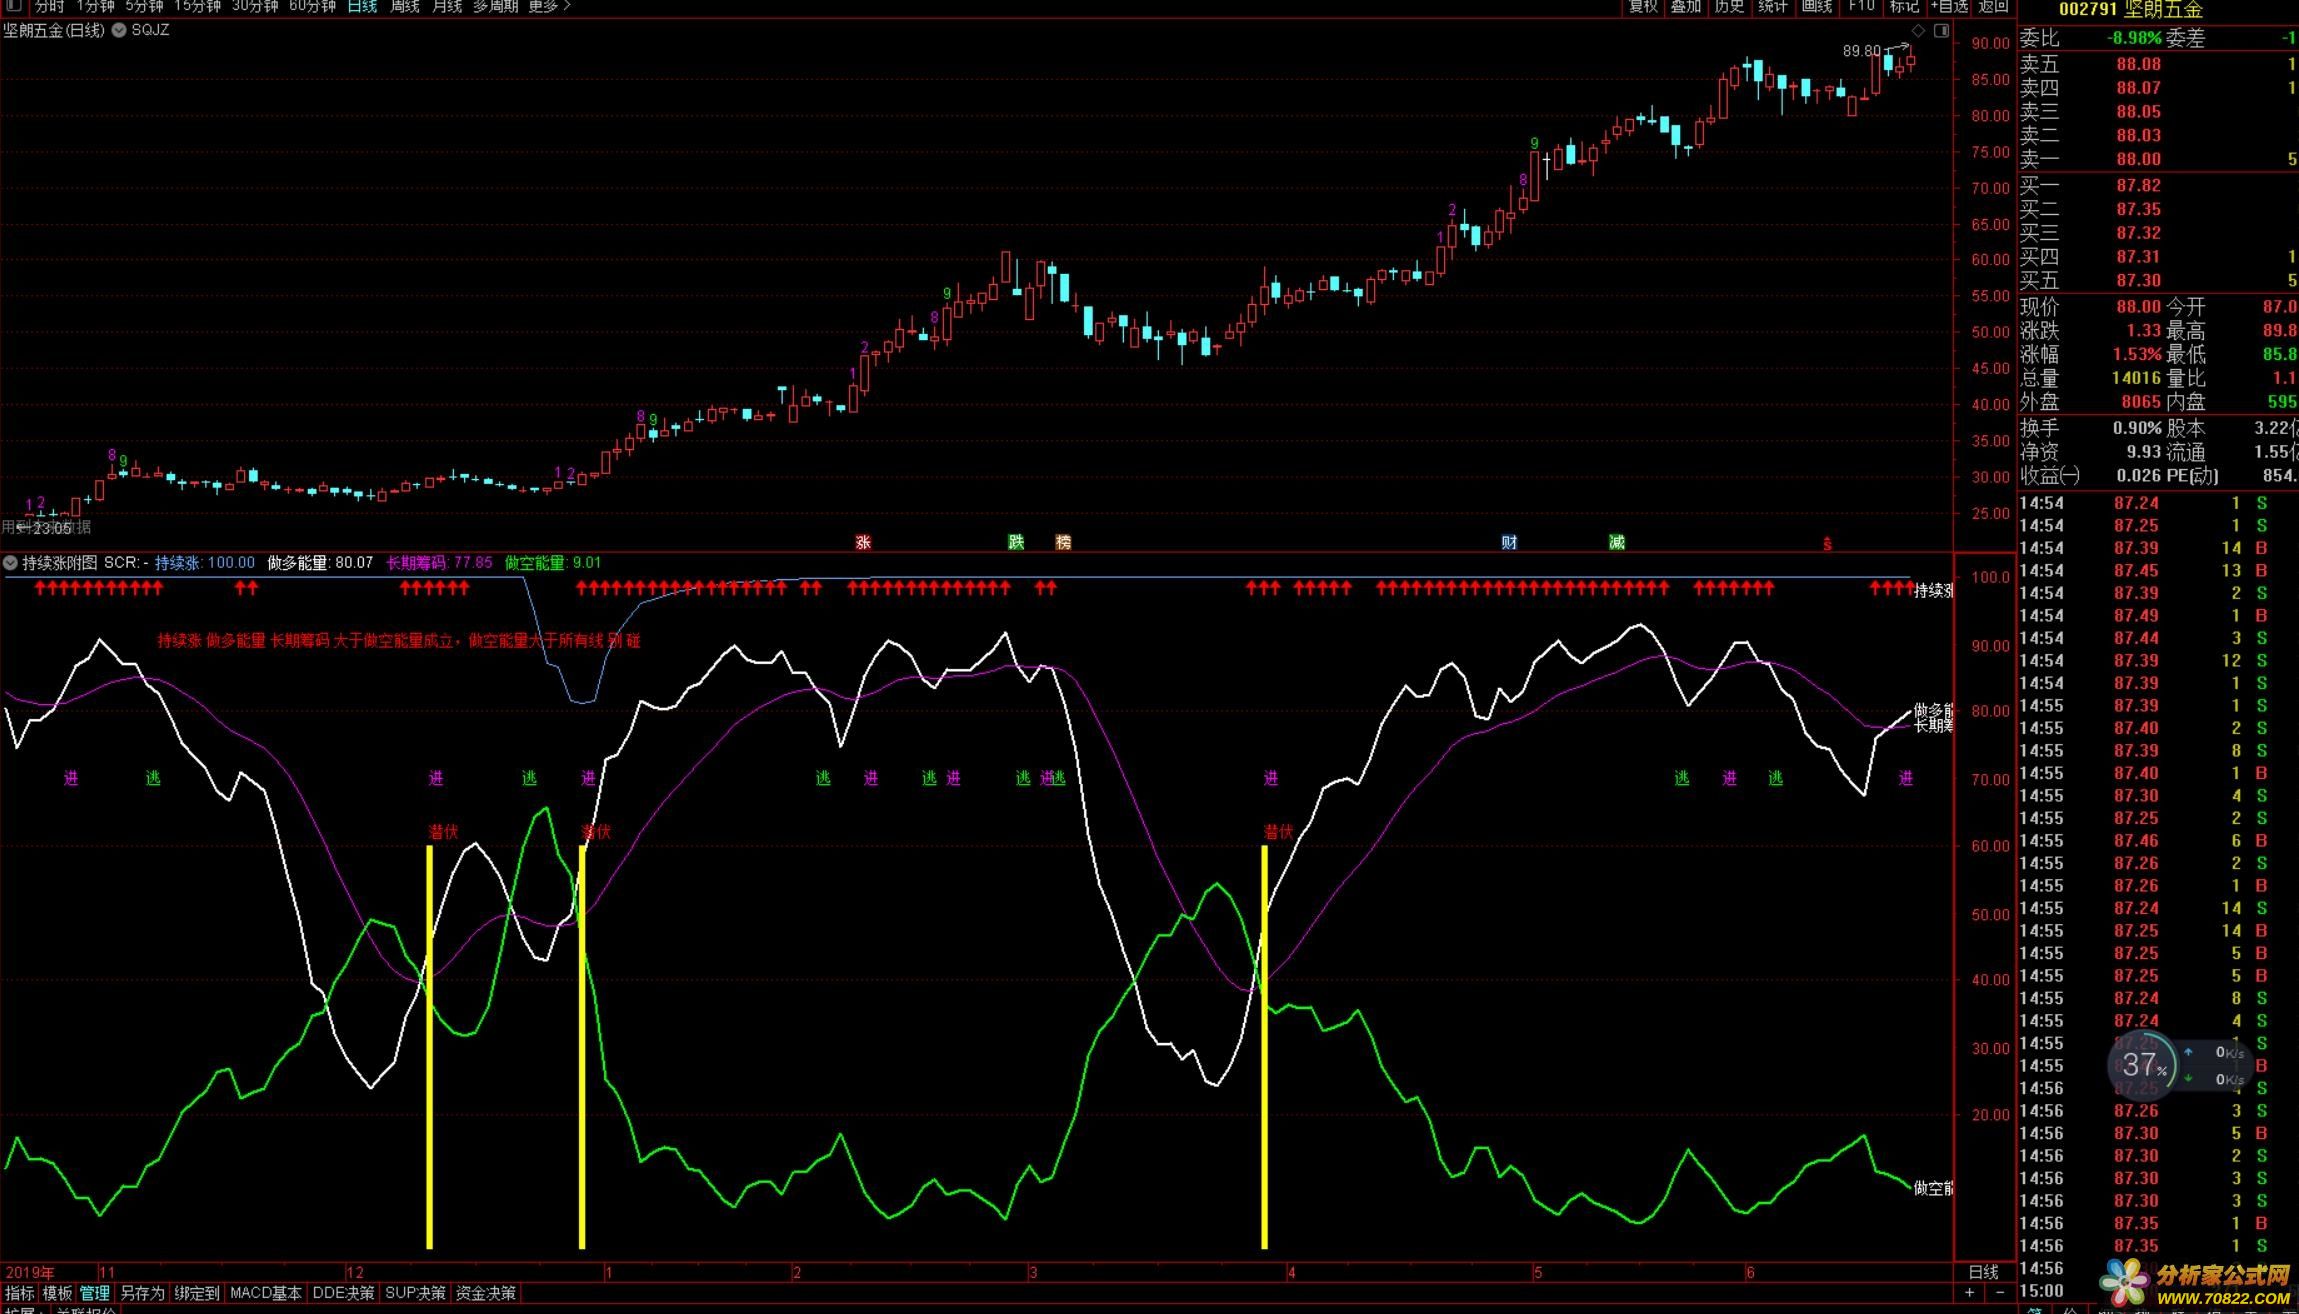The image size is (2299, 1314).
Task: Click the 叠加 overlay button
Action: pos(1686,6)
